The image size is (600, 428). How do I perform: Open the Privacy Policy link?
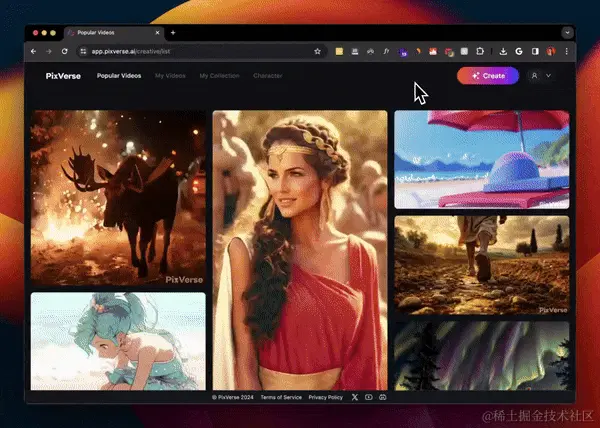click(x=326, y=397)
